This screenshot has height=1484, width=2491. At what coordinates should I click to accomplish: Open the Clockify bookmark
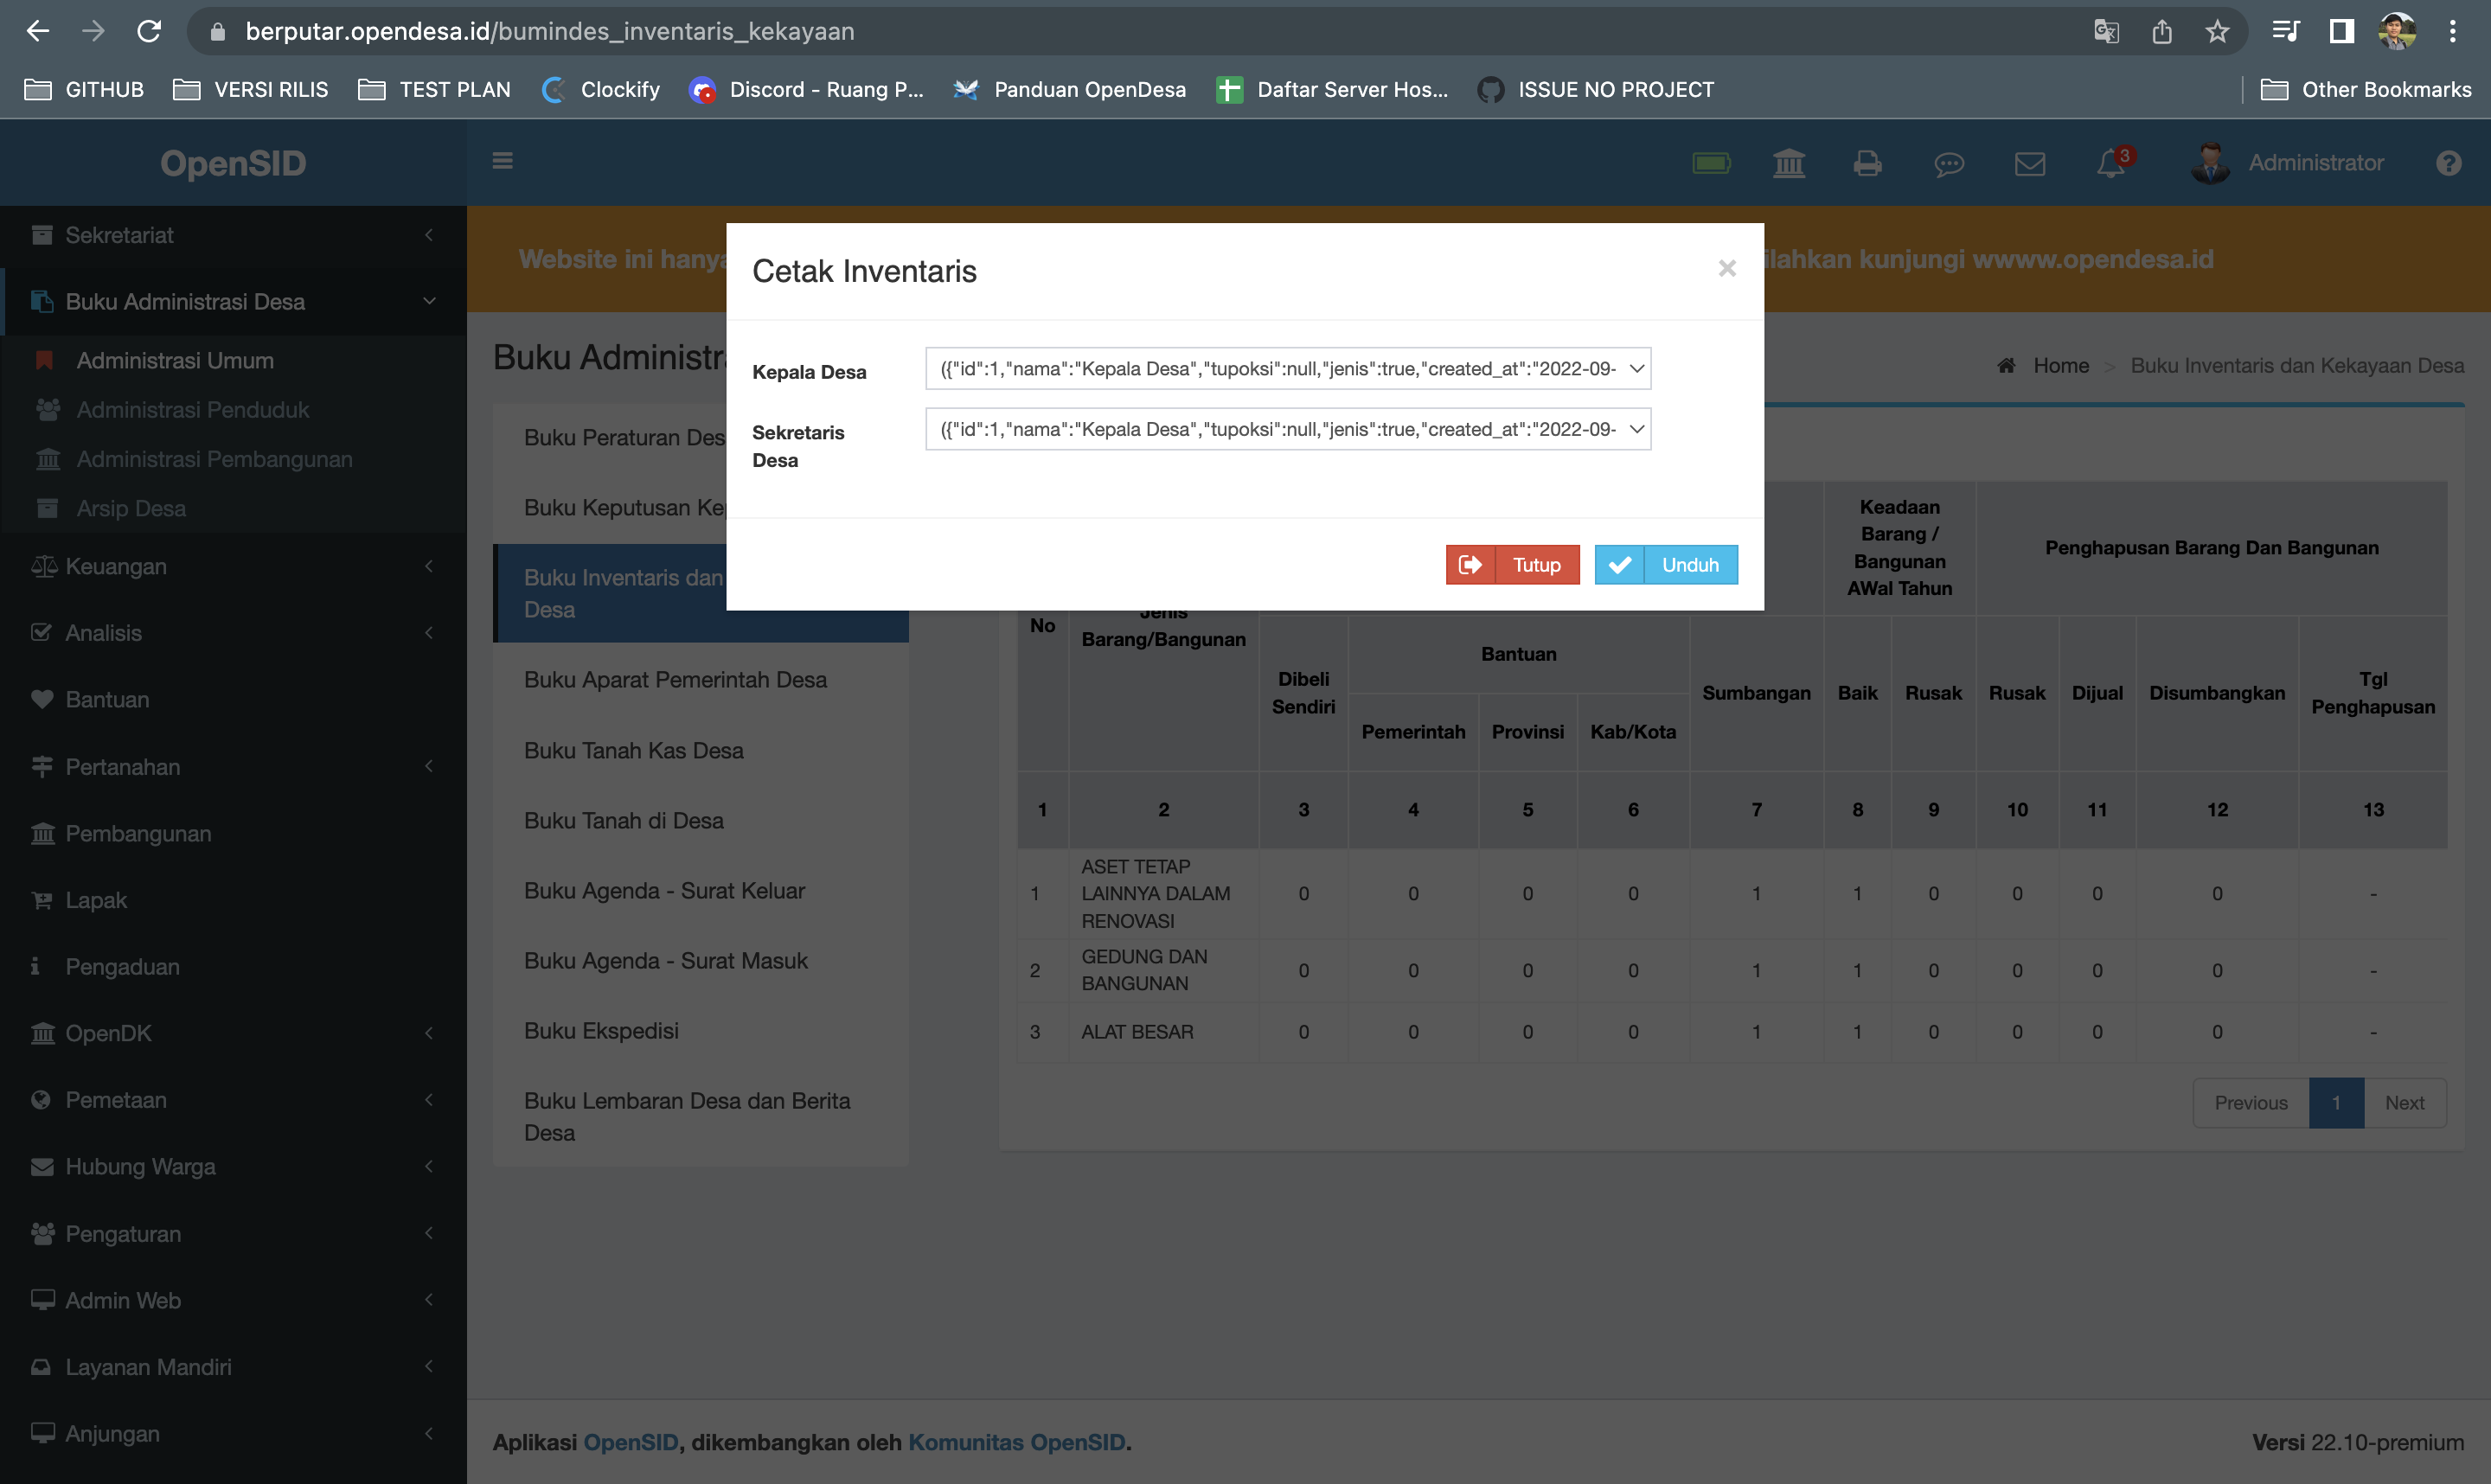pos(601,90)
